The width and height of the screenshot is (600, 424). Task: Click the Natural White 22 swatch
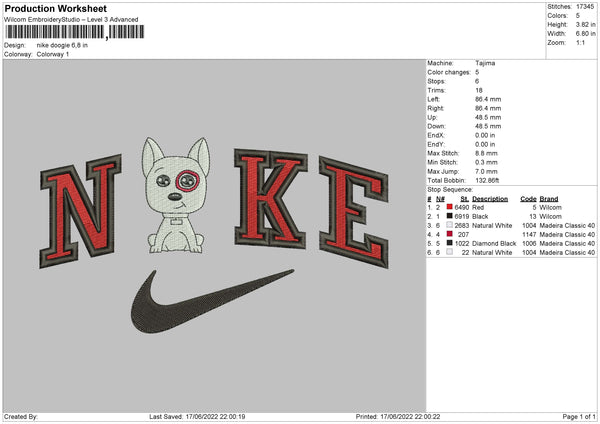450,252
